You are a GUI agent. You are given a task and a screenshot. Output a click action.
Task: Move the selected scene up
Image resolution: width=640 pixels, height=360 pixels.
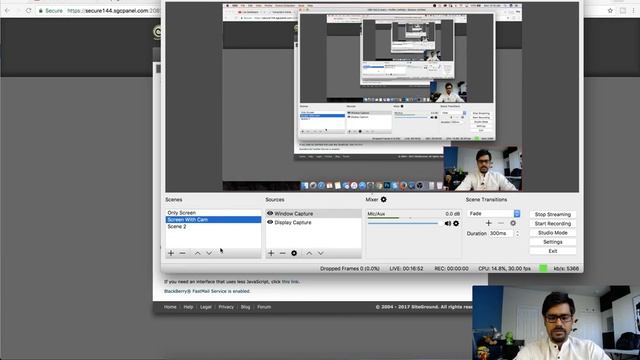click(198, 253)
